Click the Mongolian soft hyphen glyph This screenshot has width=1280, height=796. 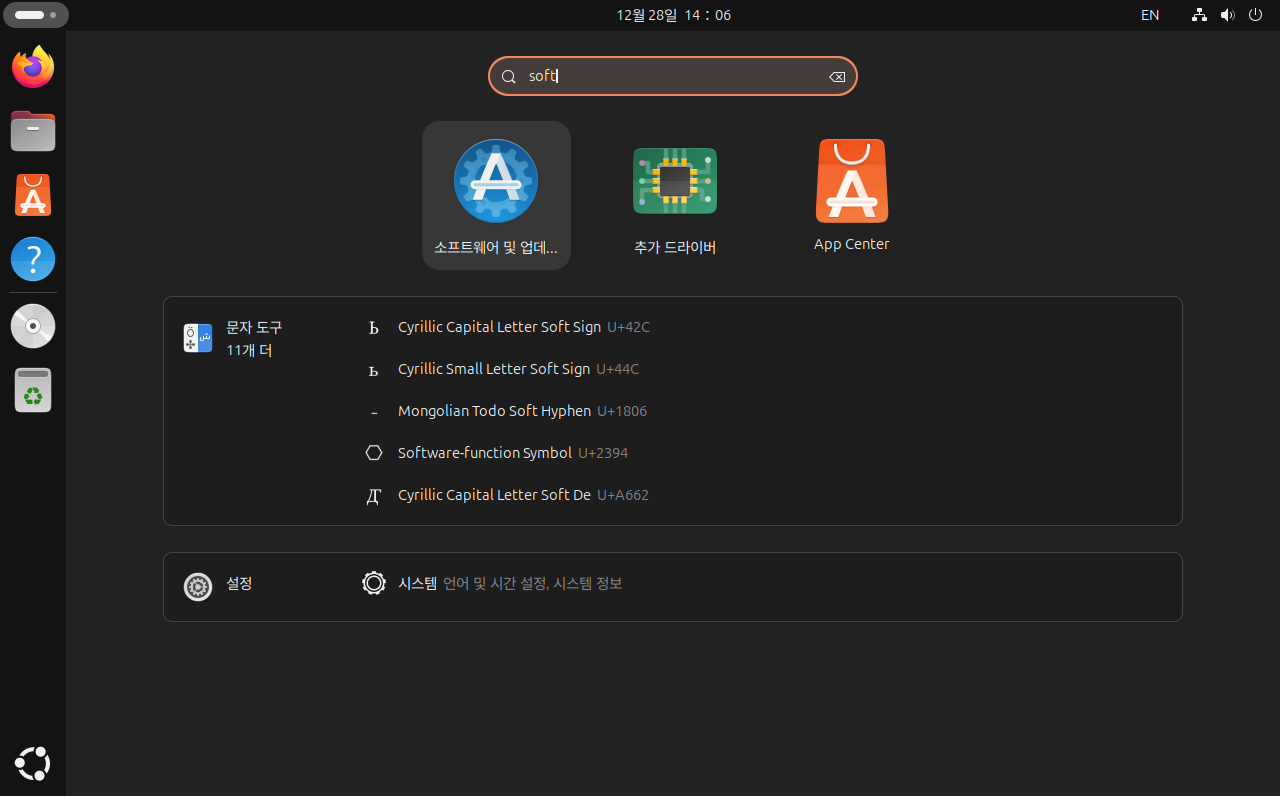(374, 412)
